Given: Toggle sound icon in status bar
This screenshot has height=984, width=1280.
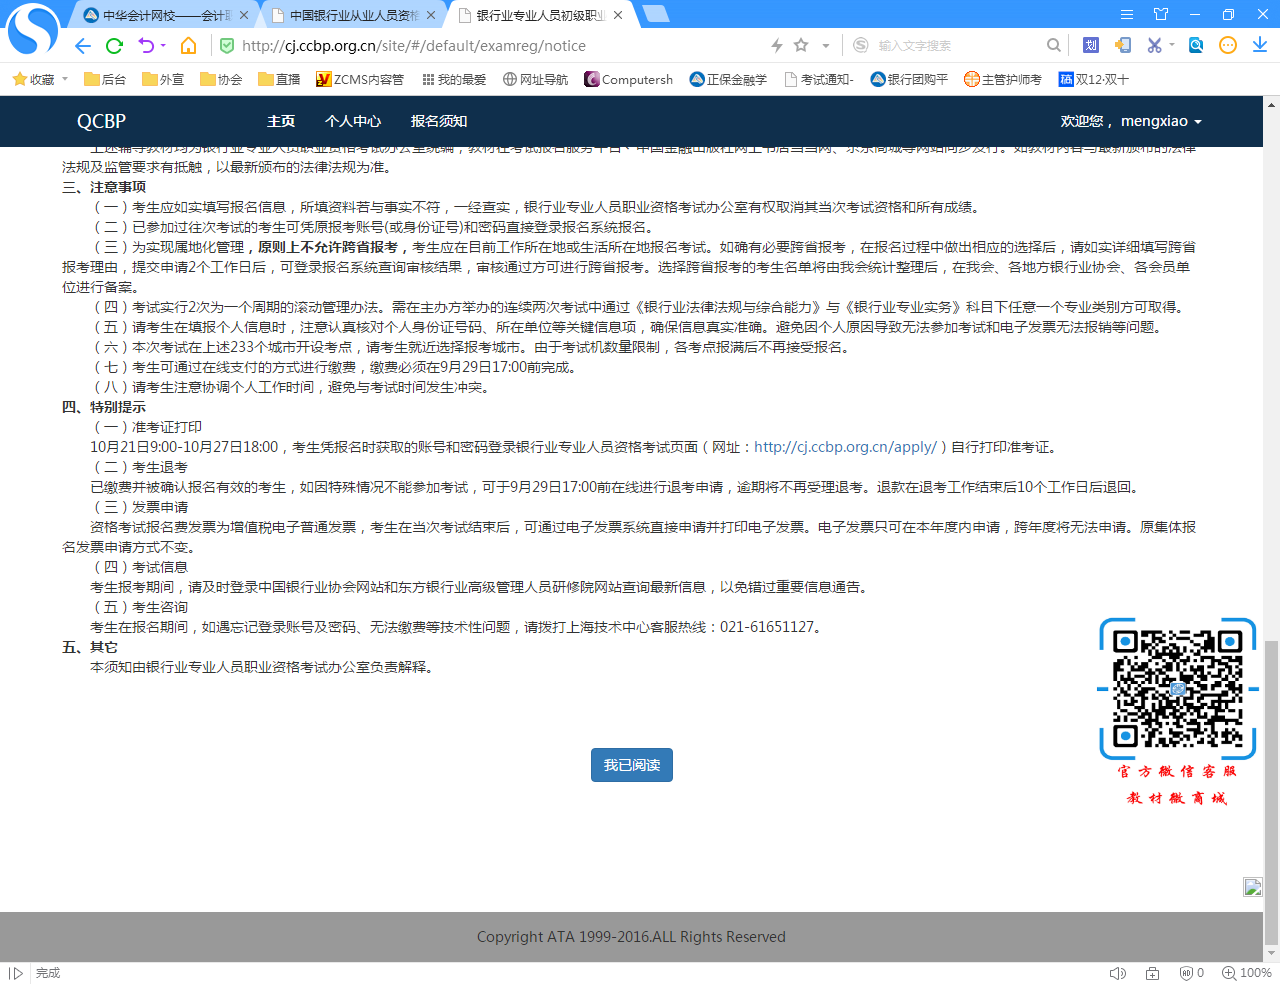Looking at the screenshot, I should (1117, 973).
